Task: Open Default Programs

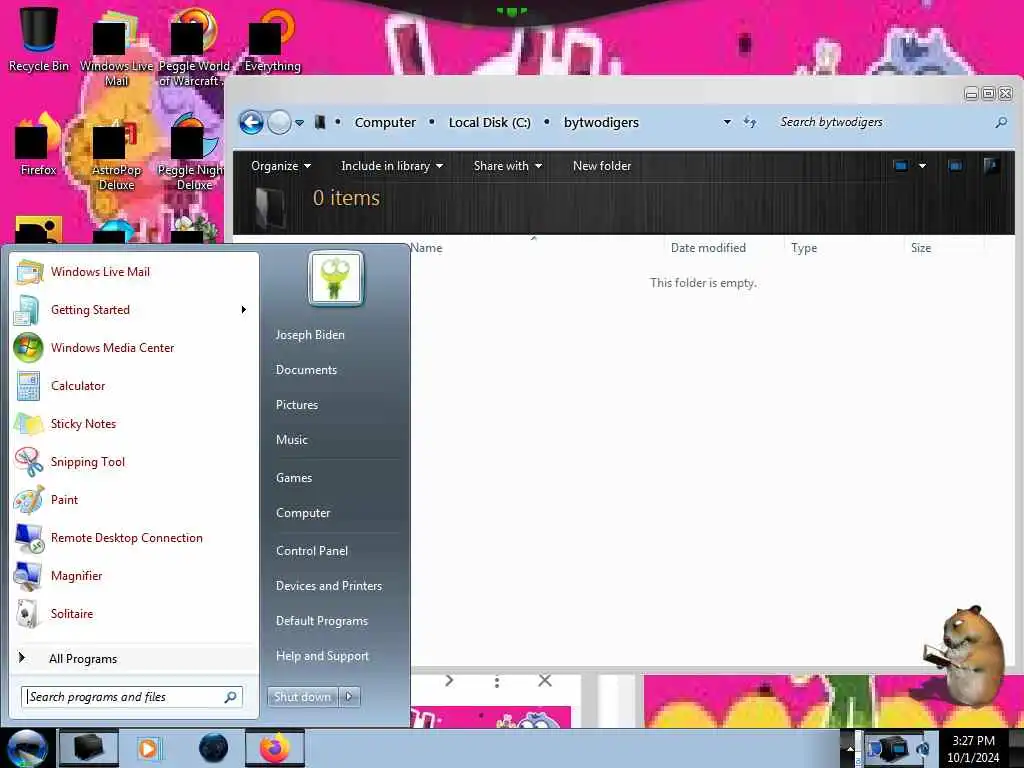Action: pos(322,621)
